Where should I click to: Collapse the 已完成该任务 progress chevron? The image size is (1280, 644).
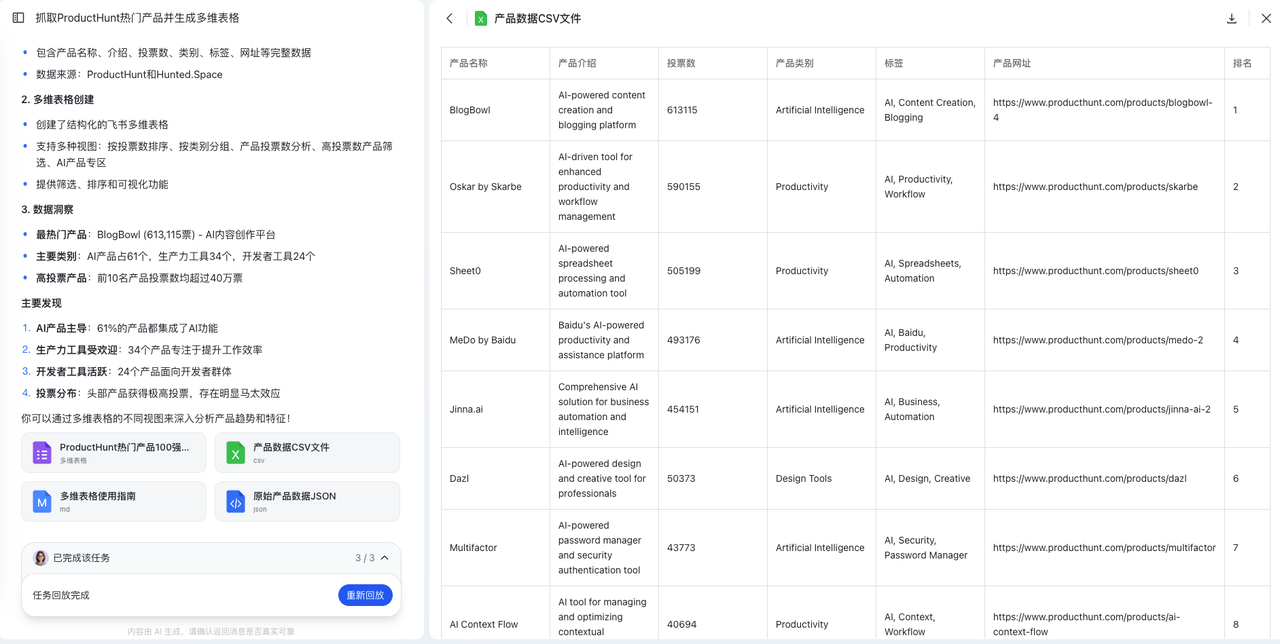385,558
